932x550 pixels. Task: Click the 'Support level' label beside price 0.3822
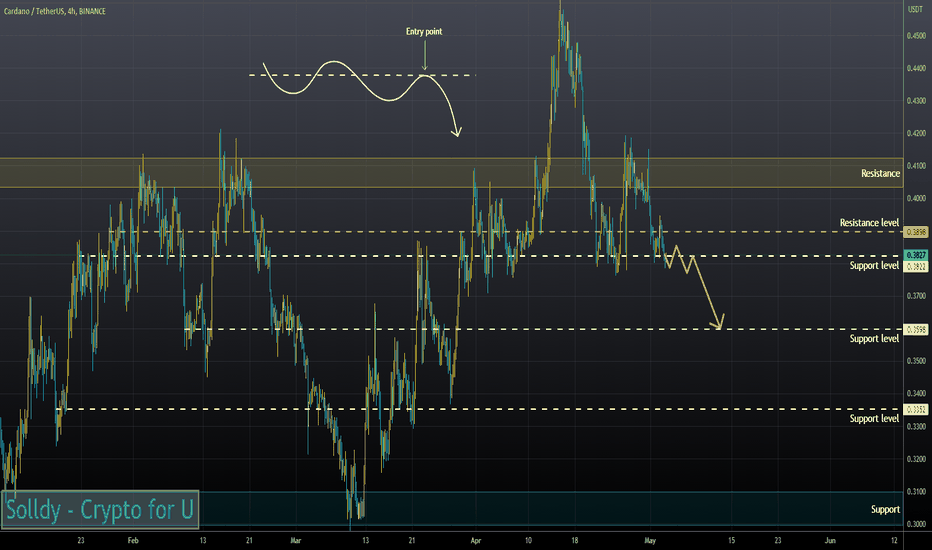coord(874,265)
